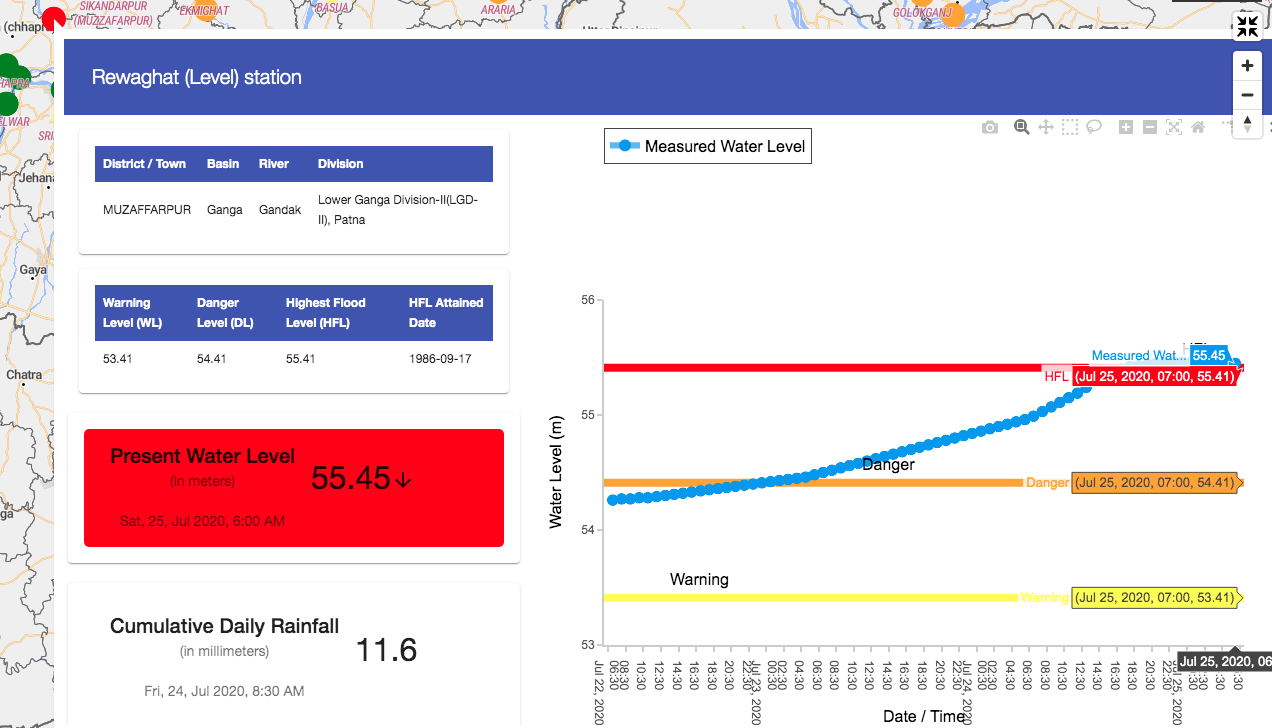1272x728 pixels.
Task: Click chart toolbar Zoom In plus icon
Action: [x=1126, y=127]
